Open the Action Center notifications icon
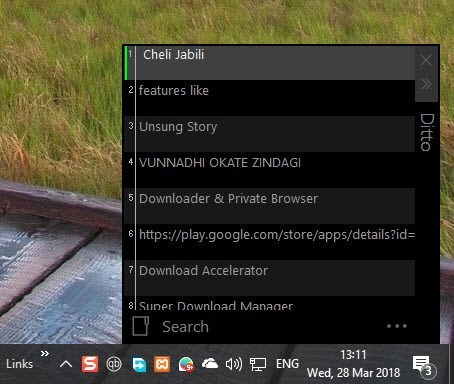The height and width of the screenshot is (384, 454). 424,366
